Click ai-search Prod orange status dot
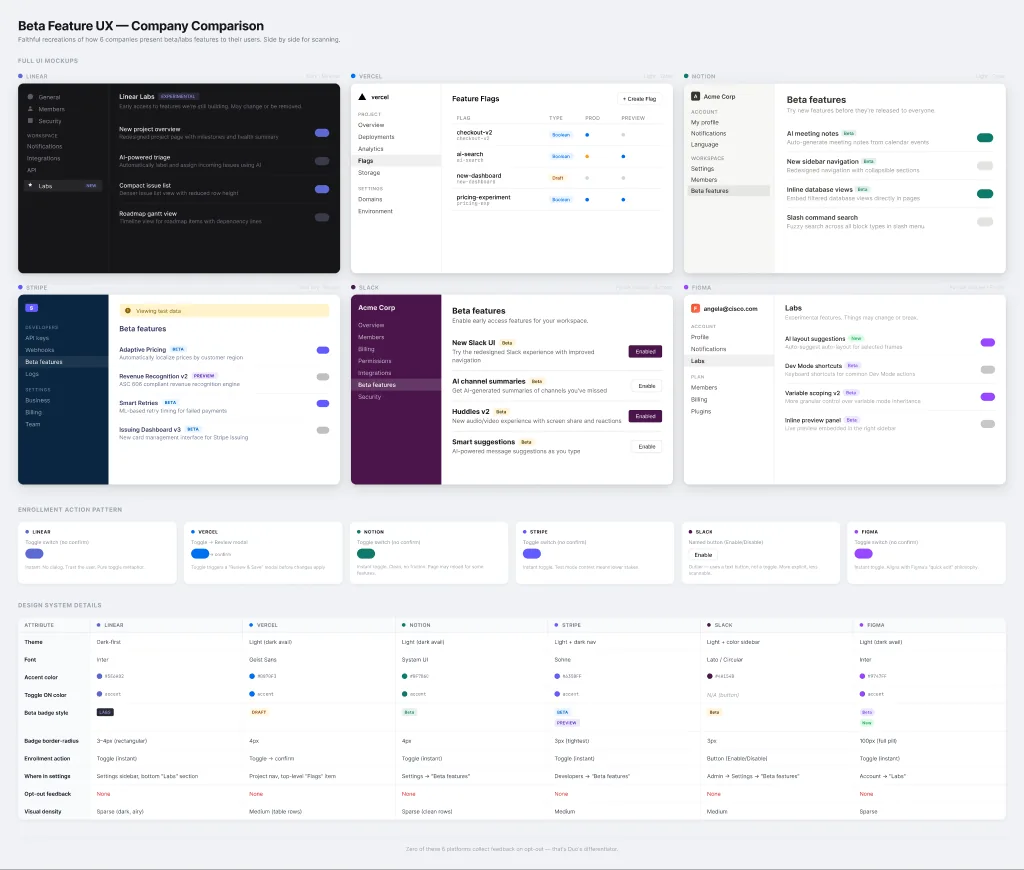 point(587,156)
